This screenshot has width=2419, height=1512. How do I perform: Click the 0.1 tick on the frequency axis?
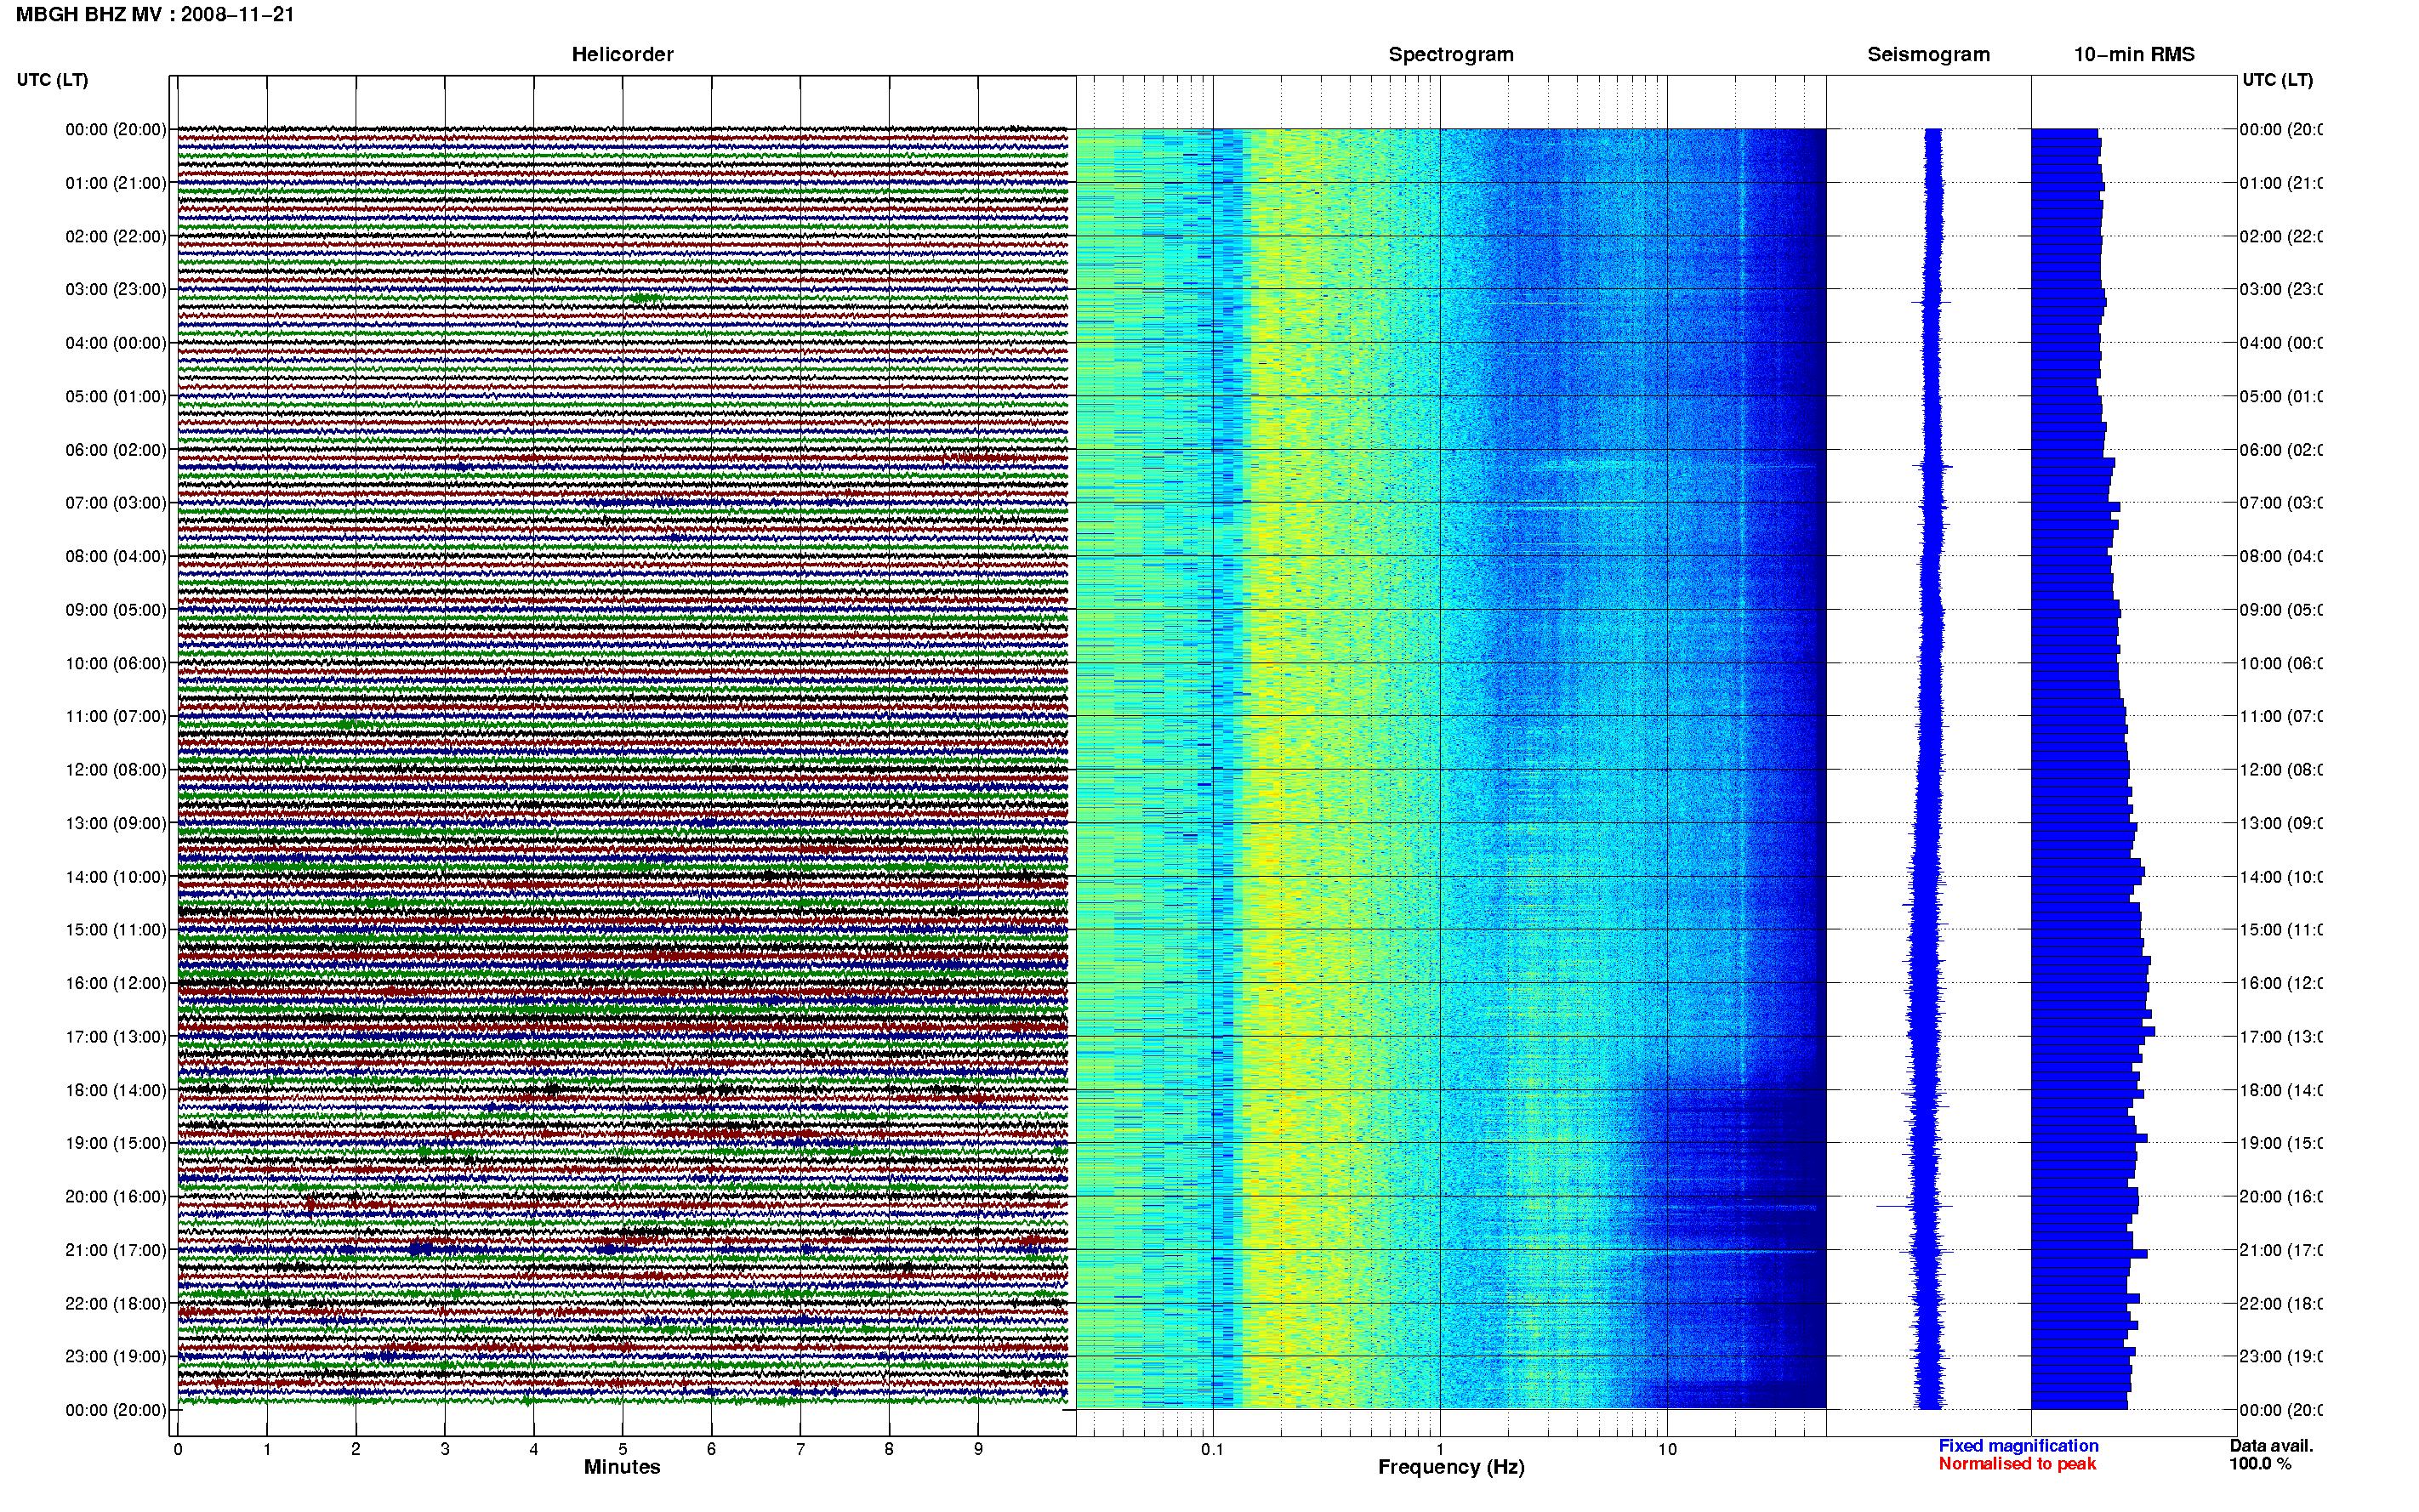tap(1212, 1449)
